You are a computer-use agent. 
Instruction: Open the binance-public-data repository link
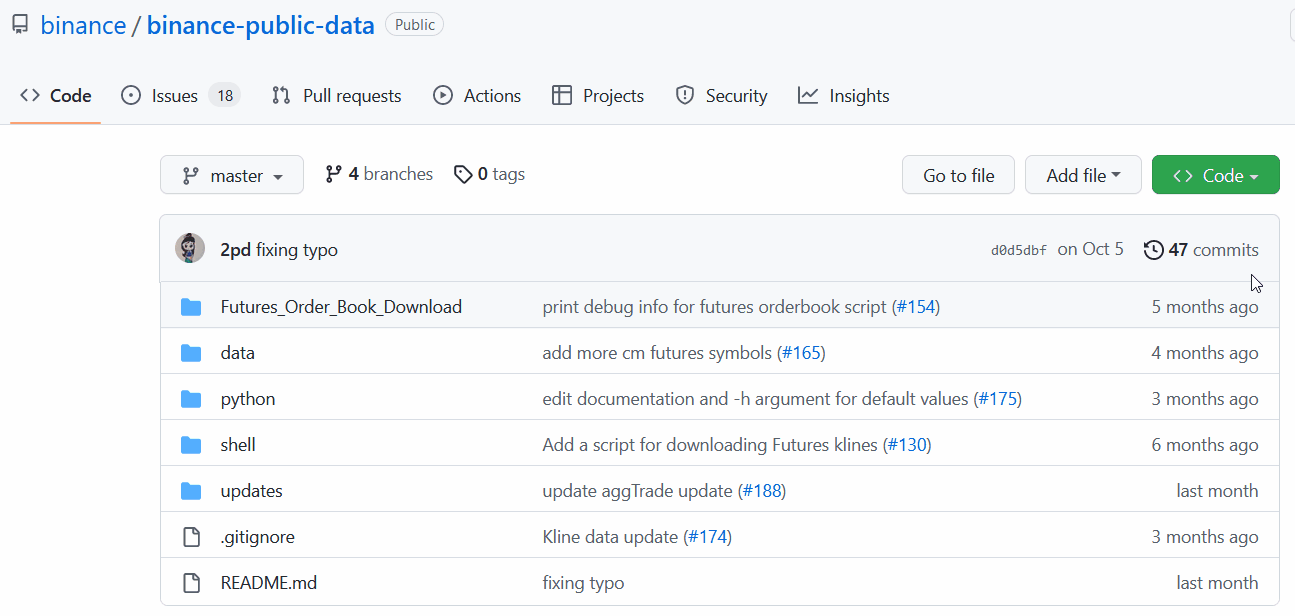tap(260, 25)
